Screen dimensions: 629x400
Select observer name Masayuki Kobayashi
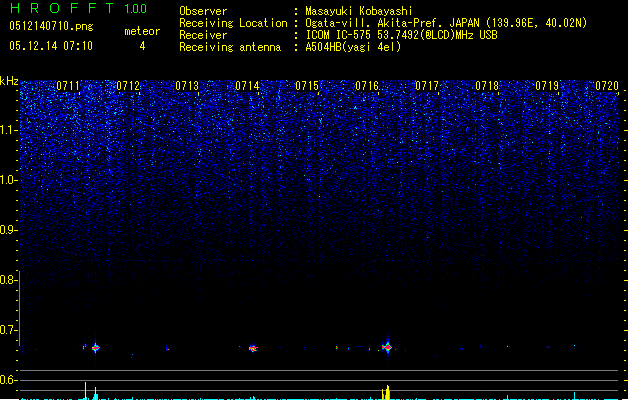[359, 11]
